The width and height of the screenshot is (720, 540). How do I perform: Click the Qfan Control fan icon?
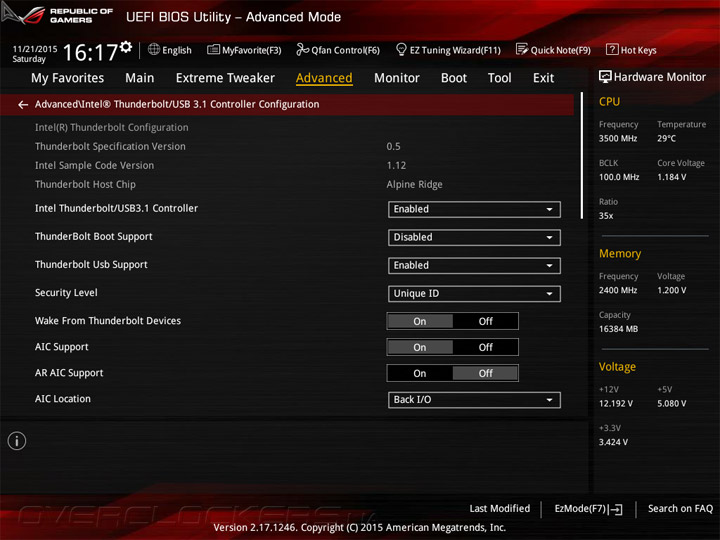coord(302,49)
